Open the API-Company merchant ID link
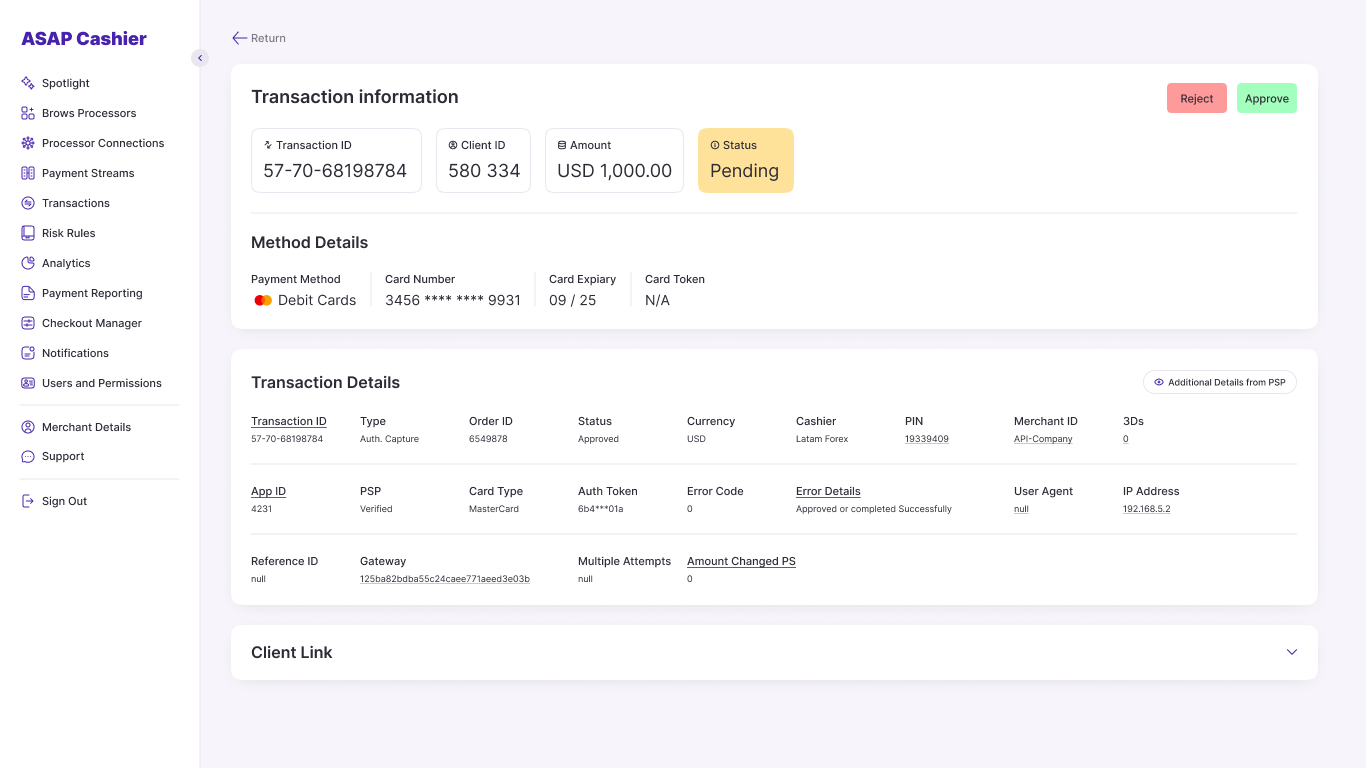1366x768 pixels. tap(1043, 439)
